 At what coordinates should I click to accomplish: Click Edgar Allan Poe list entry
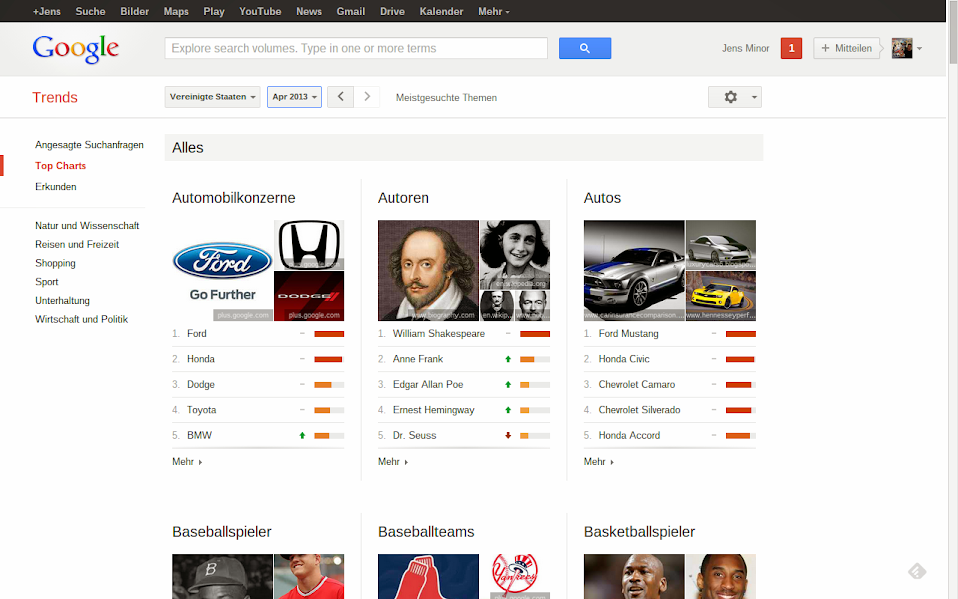pyautogui.click(x=428, y=384)
